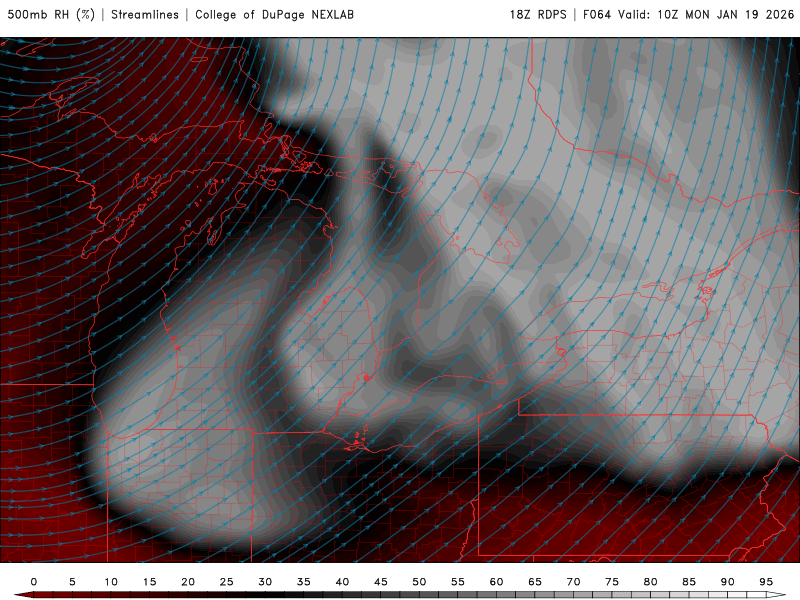Click the colorbar label "50"
The image size is (800, 600).
[x=419, y=582]
